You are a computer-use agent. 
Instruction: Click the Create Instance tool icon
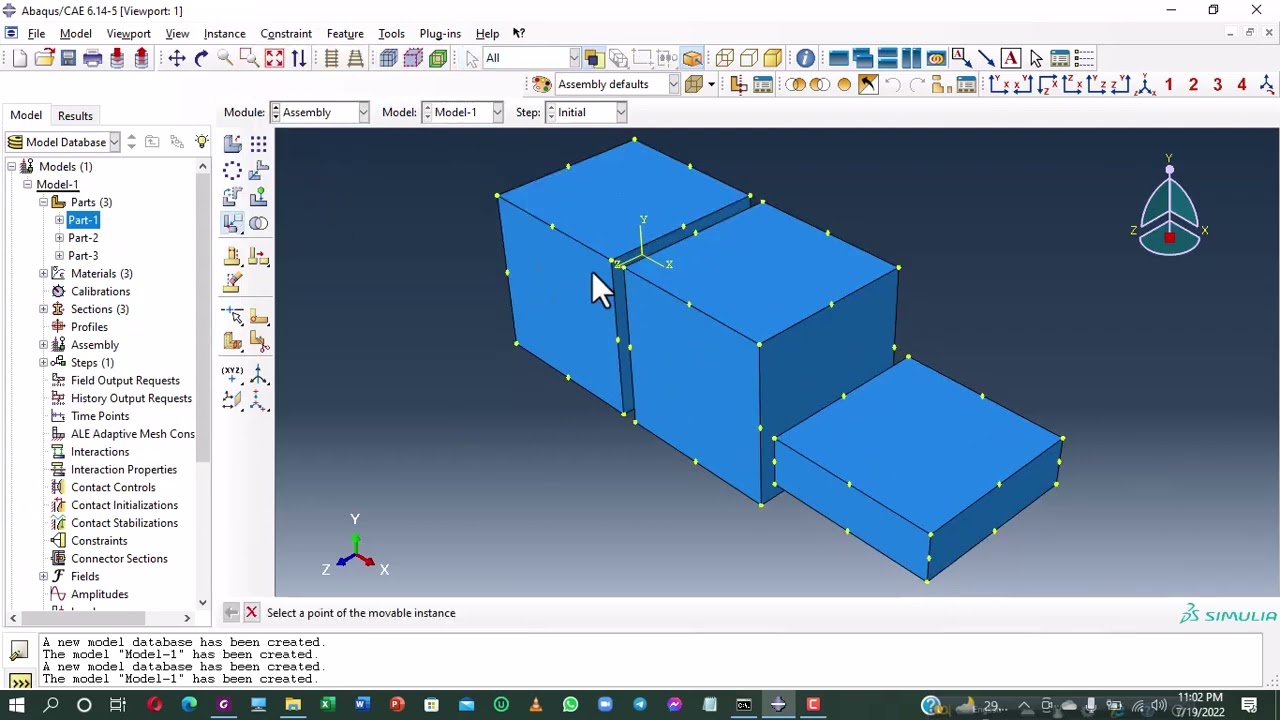tap(232, 144)
